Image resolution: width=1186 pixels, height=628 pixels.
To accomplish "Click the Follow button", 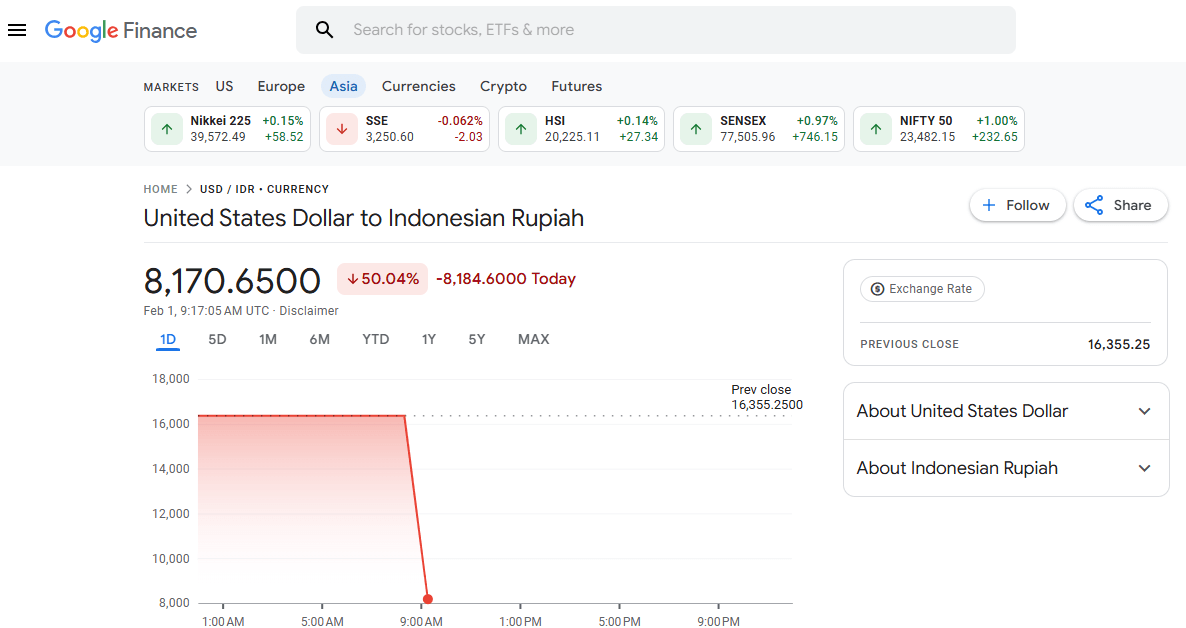I will tap(1017, 205).
